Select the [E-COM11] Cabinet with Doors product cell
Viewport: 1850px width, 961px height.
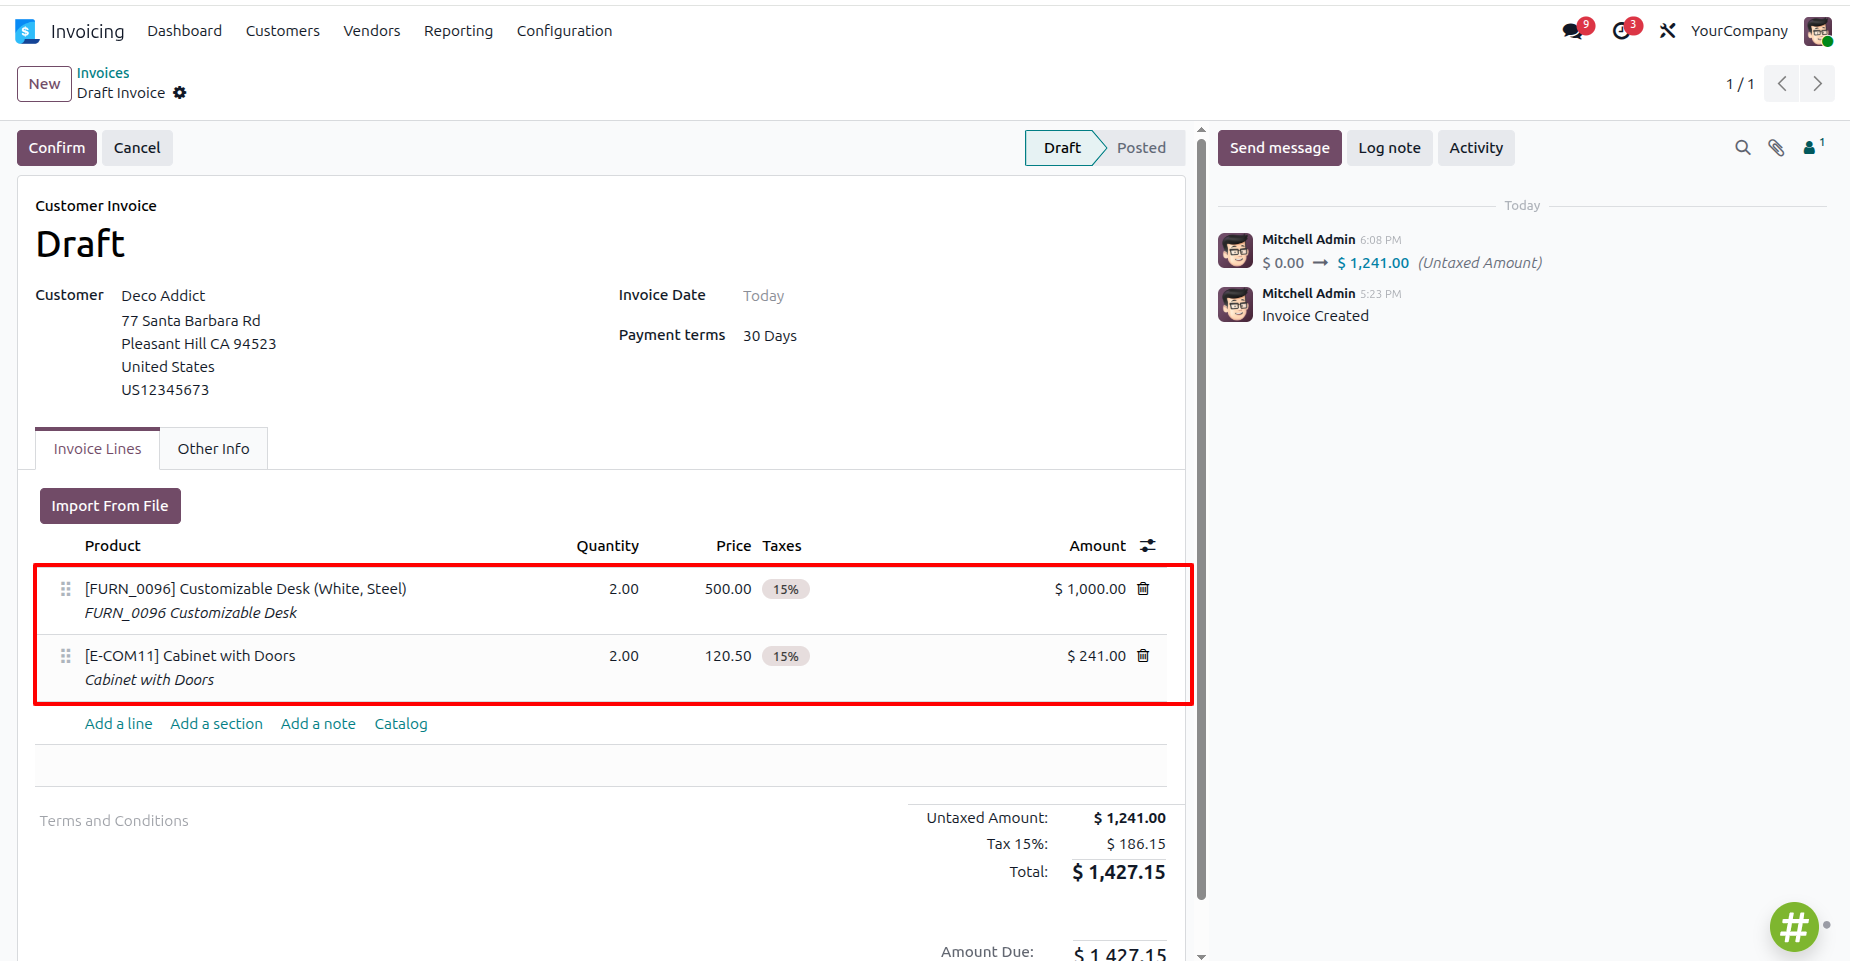pyautogui.click(x=190, y=667)
